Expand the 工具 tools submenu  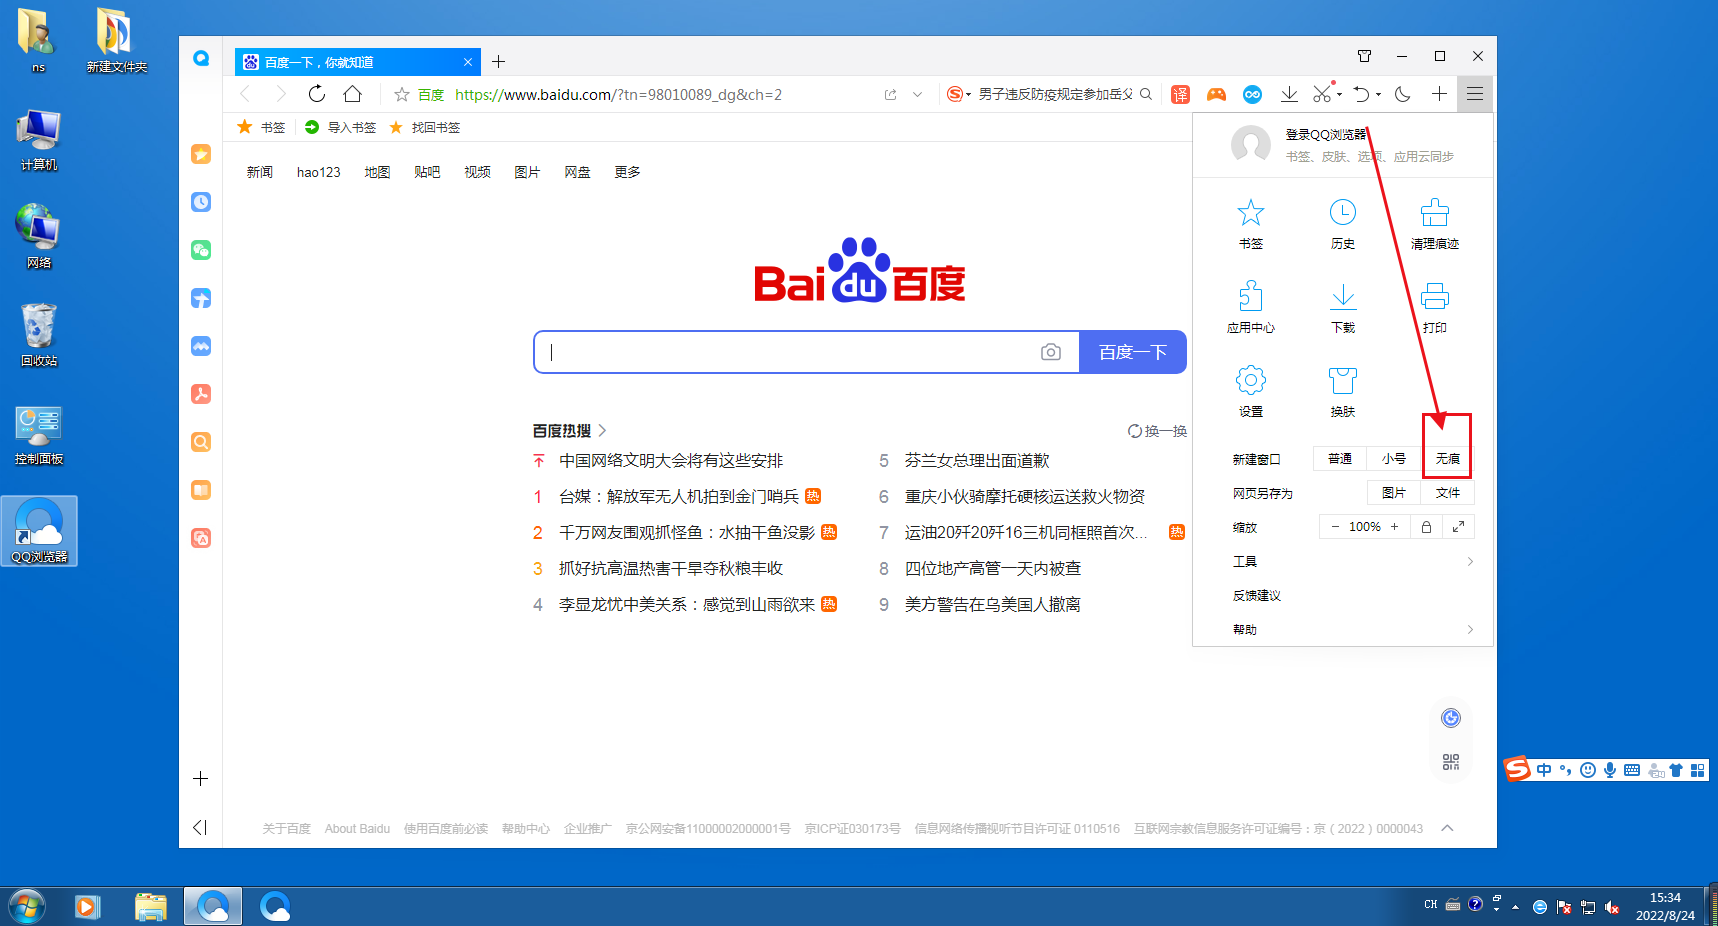[x=1470, y=561]
